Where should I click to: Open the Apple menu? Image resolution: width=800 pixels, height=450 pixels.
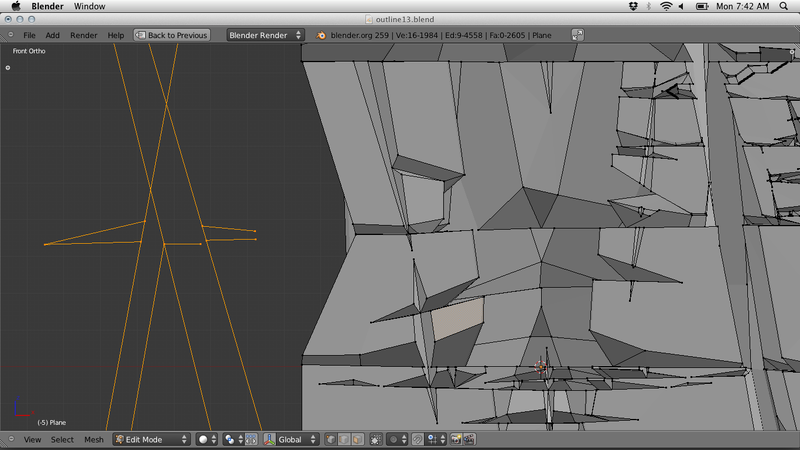coord(16,6)
